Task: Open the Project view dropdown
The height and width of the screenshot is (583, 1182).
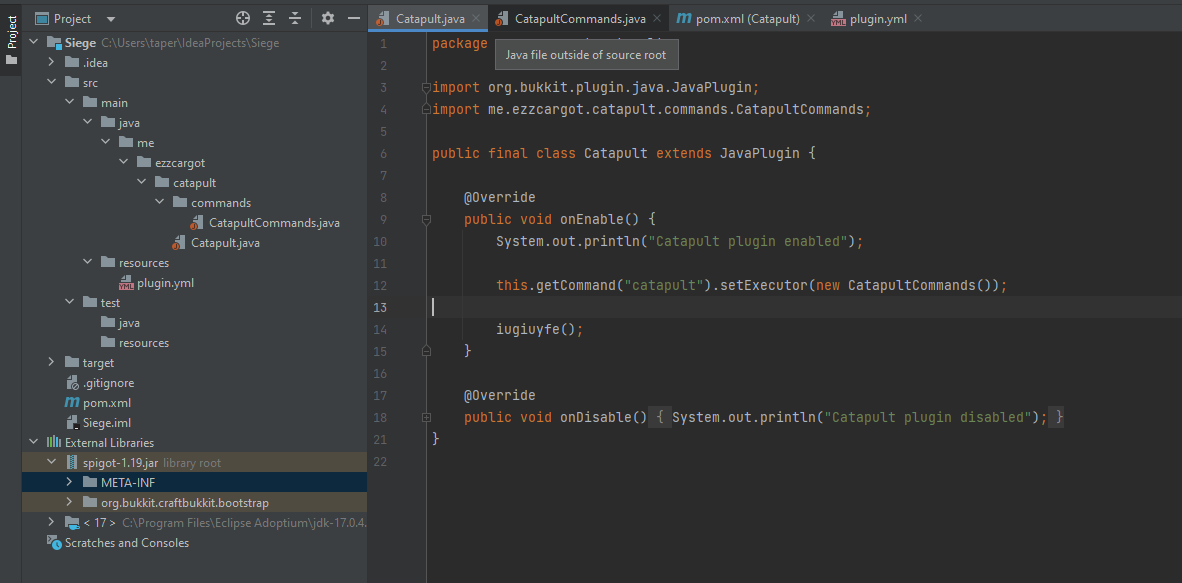Action: click(111, 19)
